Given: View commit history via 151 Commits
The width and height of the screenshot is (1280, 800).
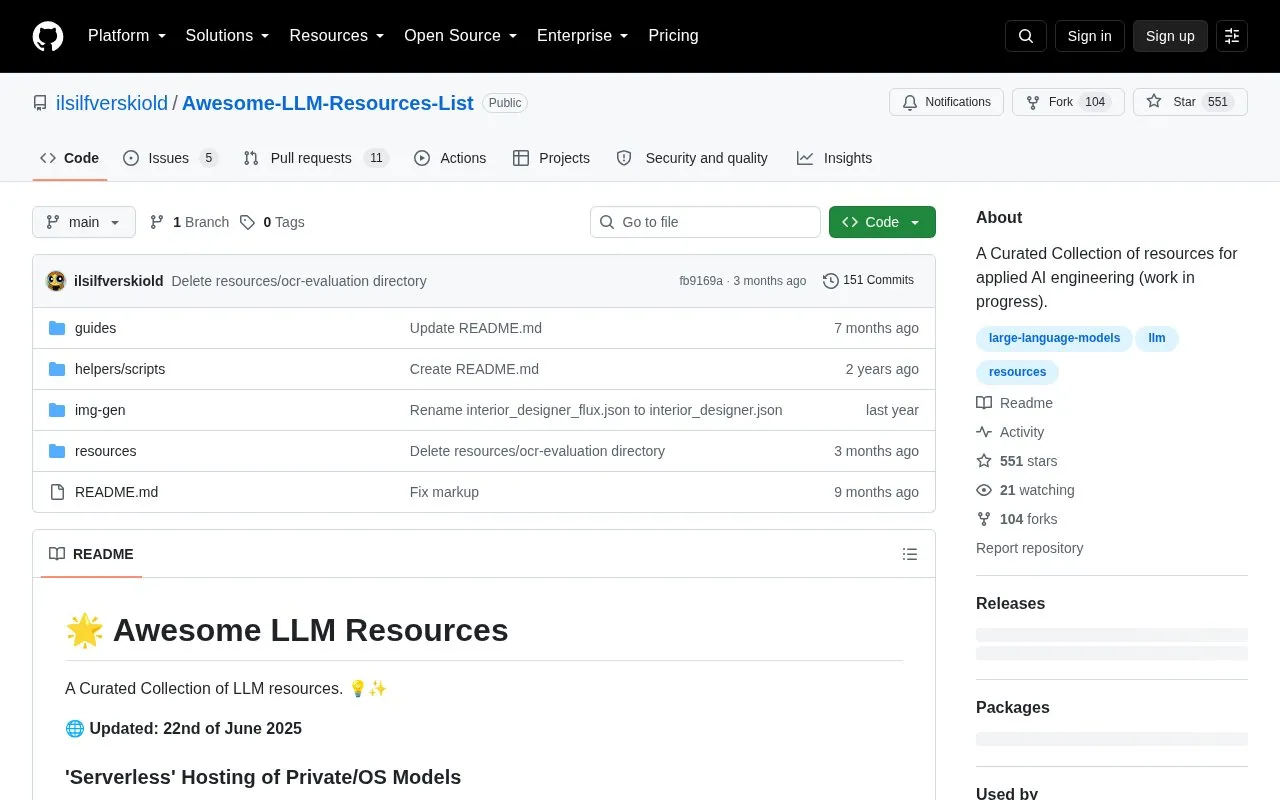Looking at the screenshot, I should click(x=868, y=281).
